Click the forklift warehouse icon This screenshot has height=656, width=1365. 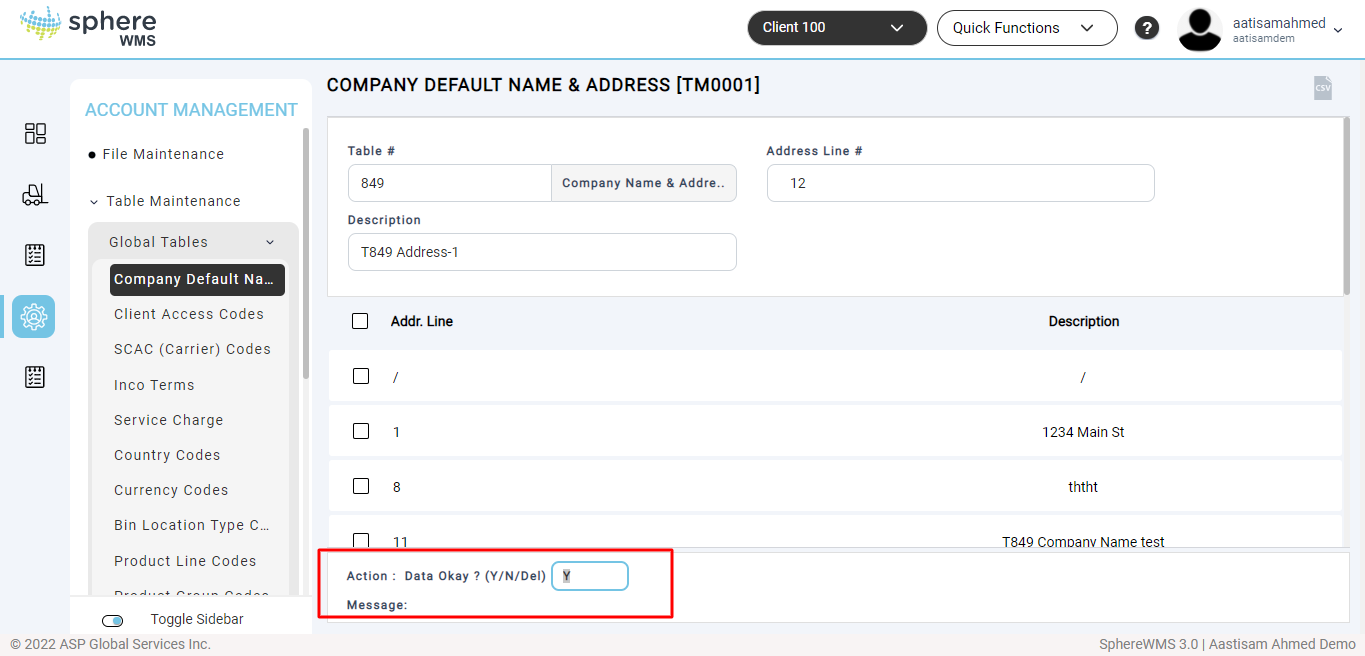coord(35,195)
